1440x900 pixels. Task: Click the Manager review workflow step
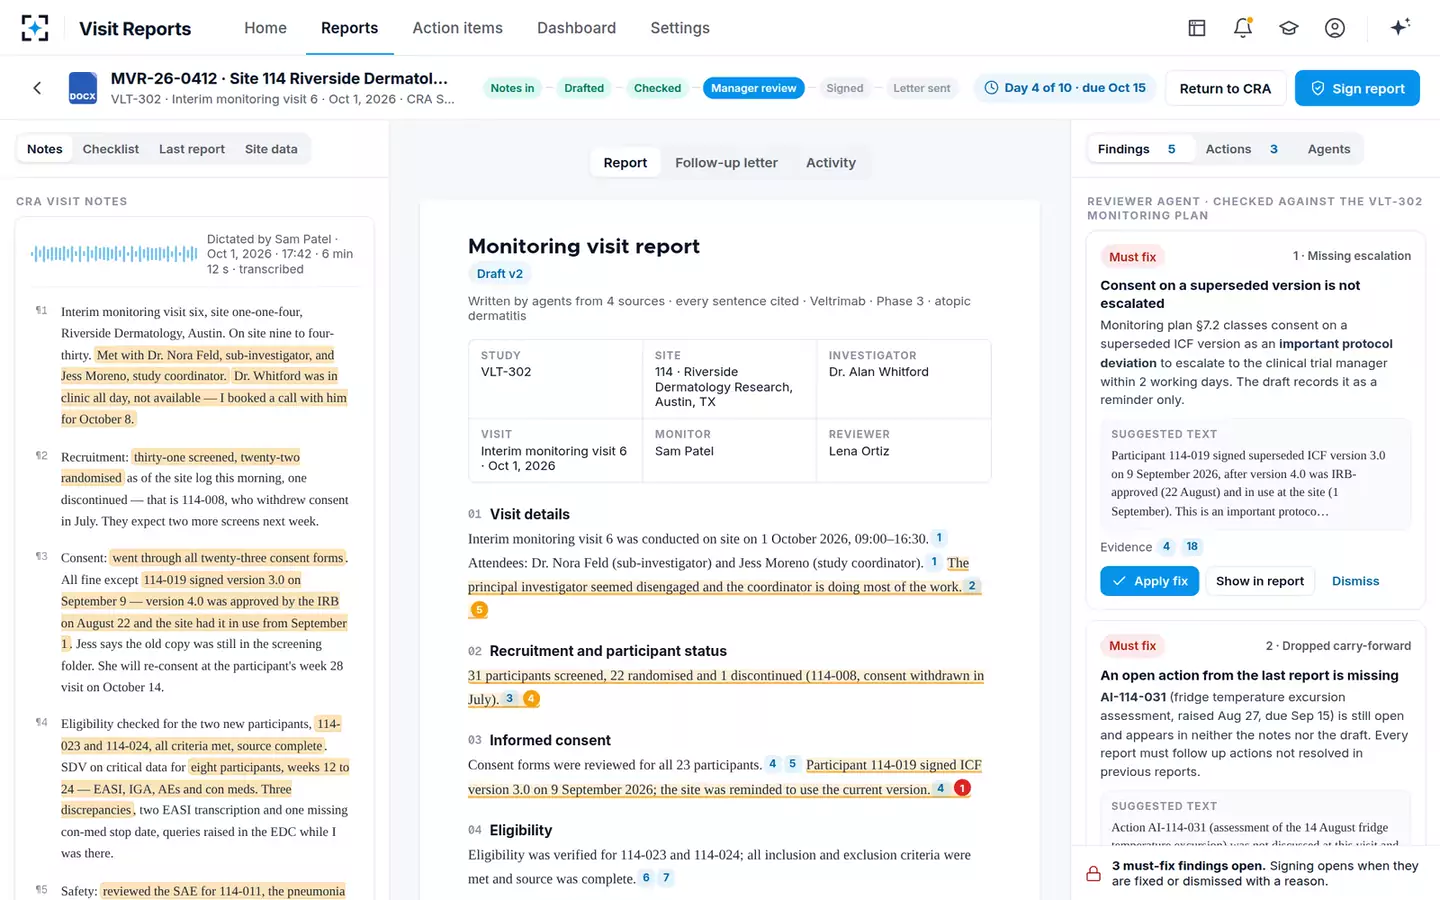(753, 88)
